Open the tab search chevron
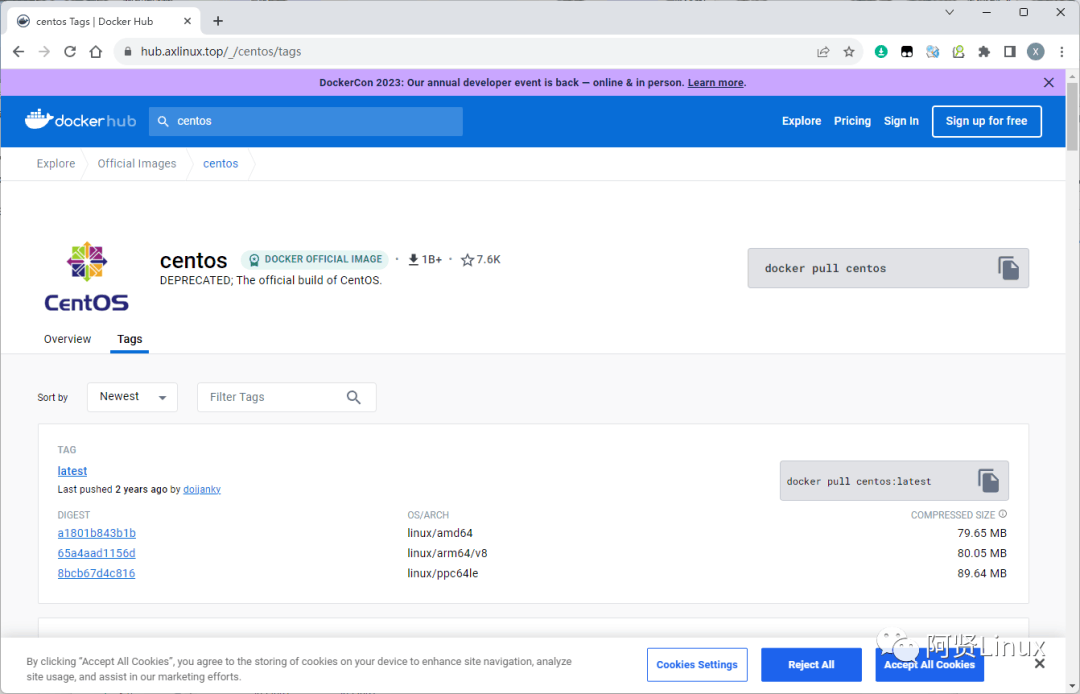The height and width of the screenshot is (694, 1080). coord(949,12)
